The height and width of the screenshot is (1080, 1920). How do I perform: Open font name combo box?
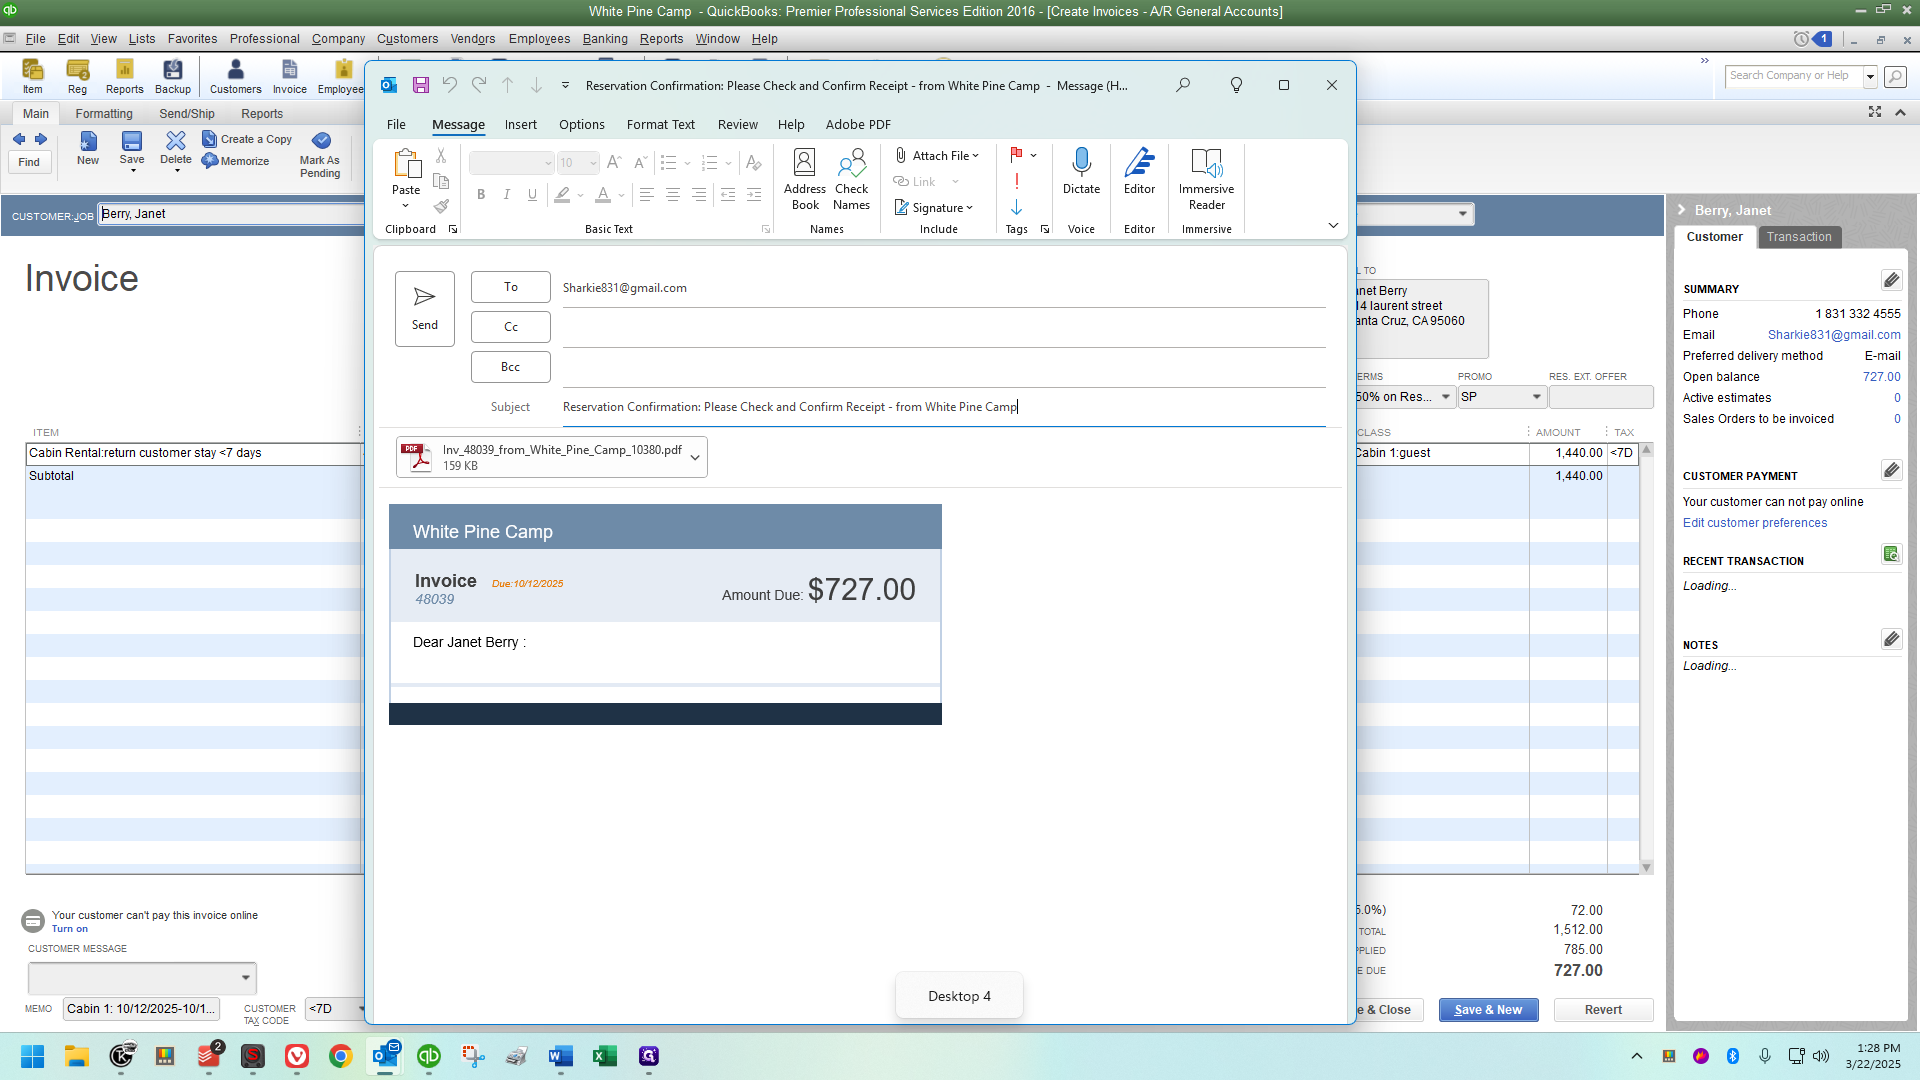point(511,162)
